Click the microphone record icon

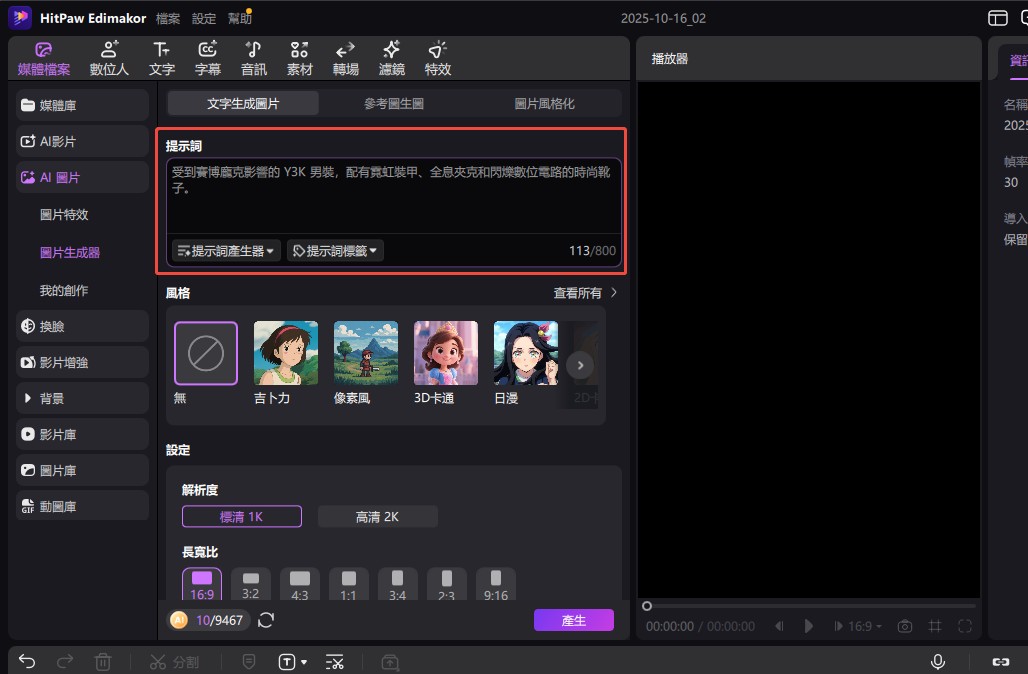pos(938,661)
